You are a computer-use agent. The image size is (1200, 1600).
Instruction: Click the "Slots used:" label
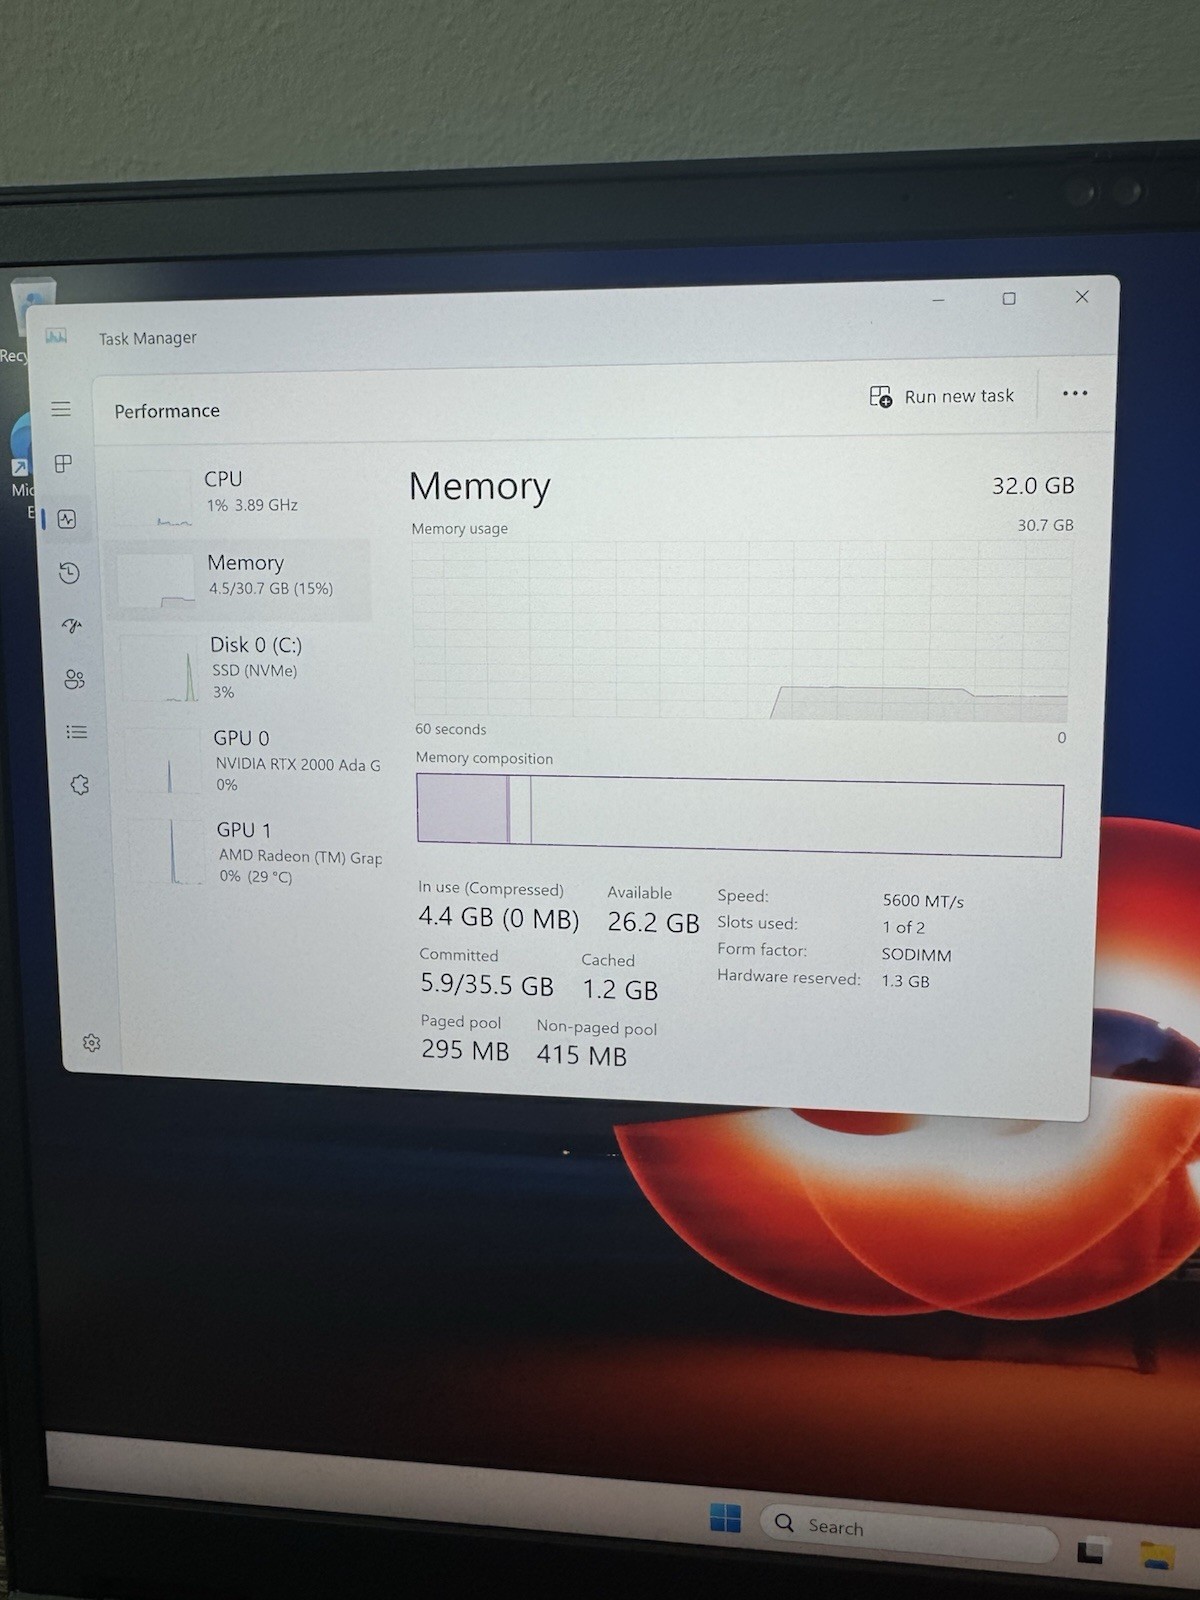(x=757, y=923)
